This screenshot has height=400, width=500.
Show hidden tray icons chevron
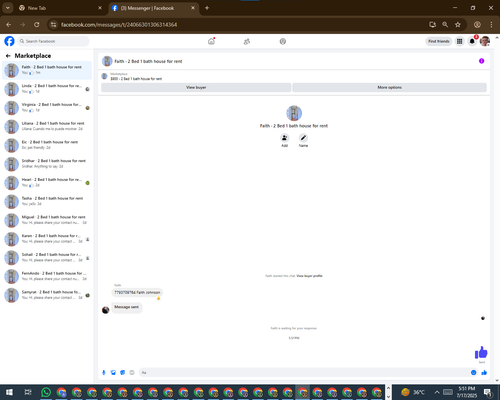[437, 392]
